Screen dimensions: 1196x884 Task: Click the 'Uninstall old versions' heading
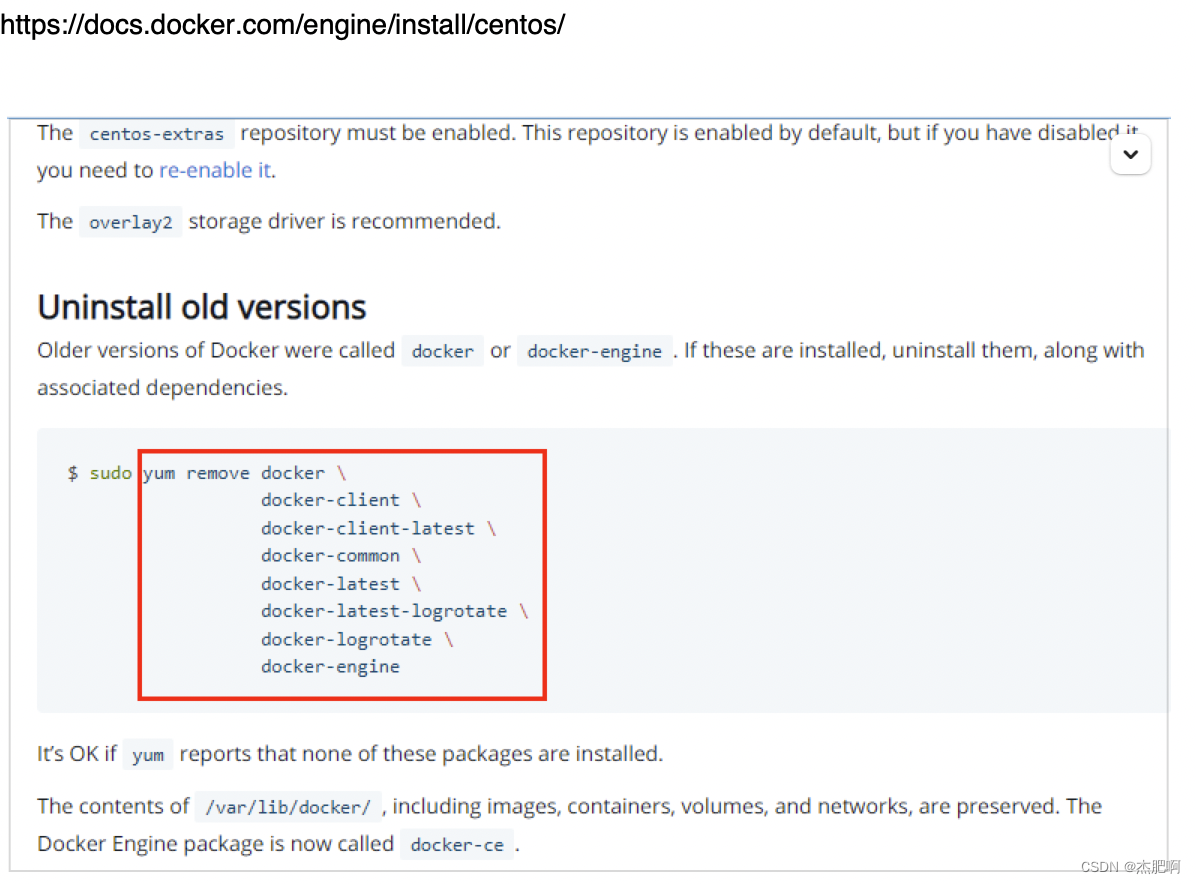(201, 307)
